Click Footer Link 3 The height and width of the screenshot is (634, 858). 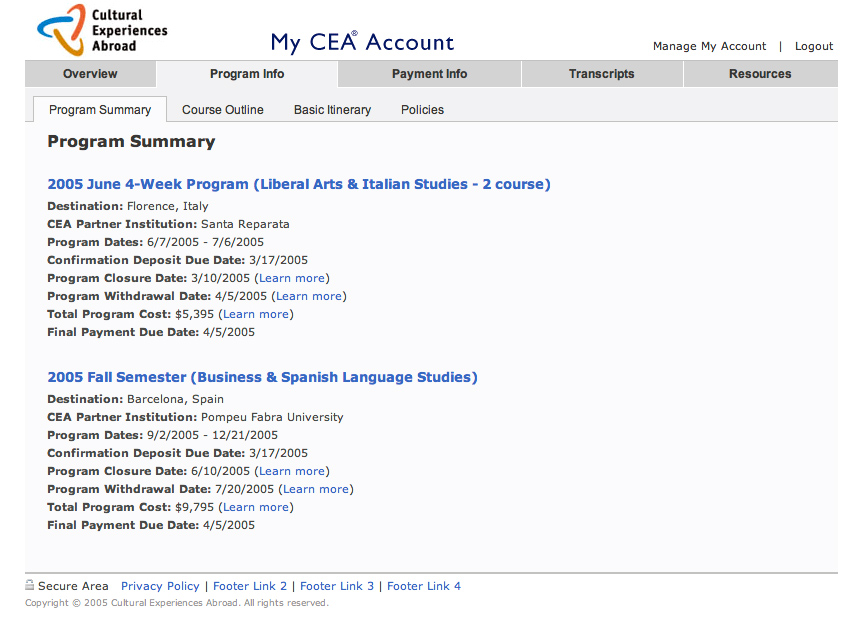coord(337,586)
